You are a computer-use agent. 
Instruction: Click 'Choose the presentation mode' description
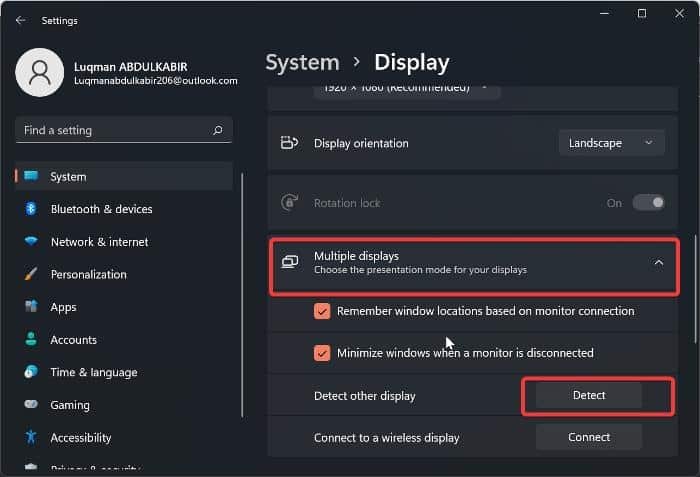tap(420, 270)
